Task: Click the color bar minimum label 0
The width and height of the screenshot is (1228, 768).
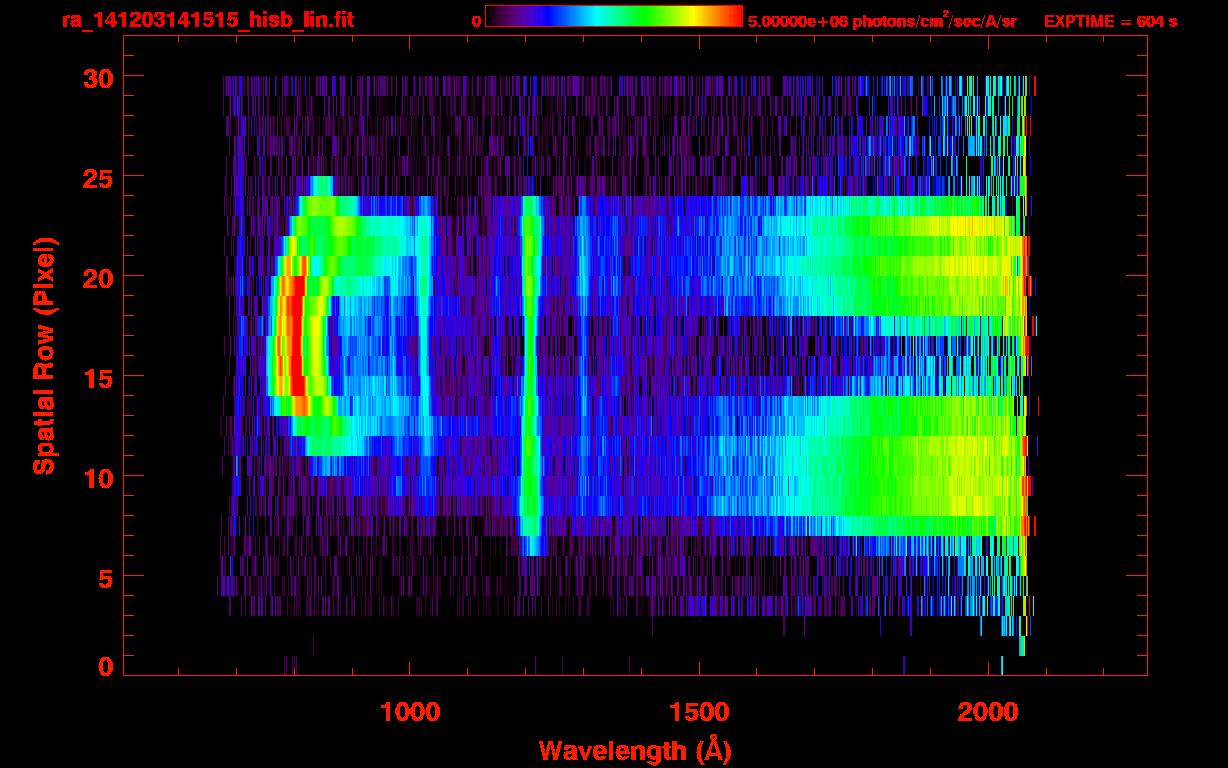Action: 476,21
